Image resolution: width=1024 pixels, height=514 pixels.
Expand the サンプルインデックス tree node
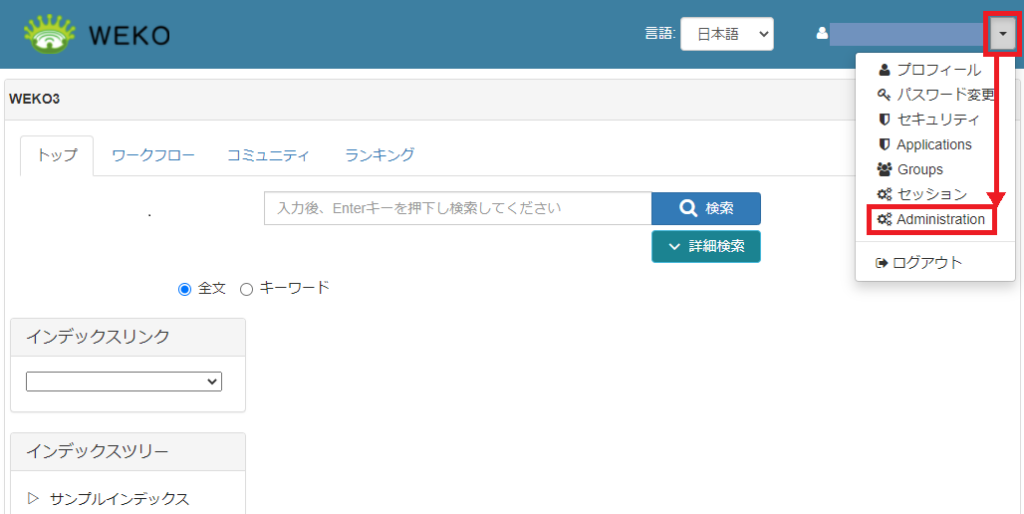point(32,498)
